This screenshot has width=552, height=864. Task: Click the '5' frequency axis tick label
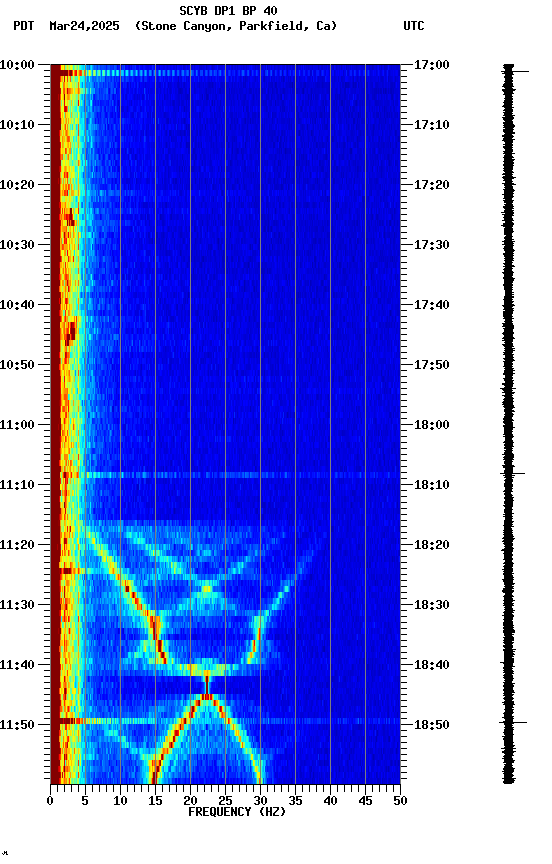pyautogui.click(x=85, y=801)
